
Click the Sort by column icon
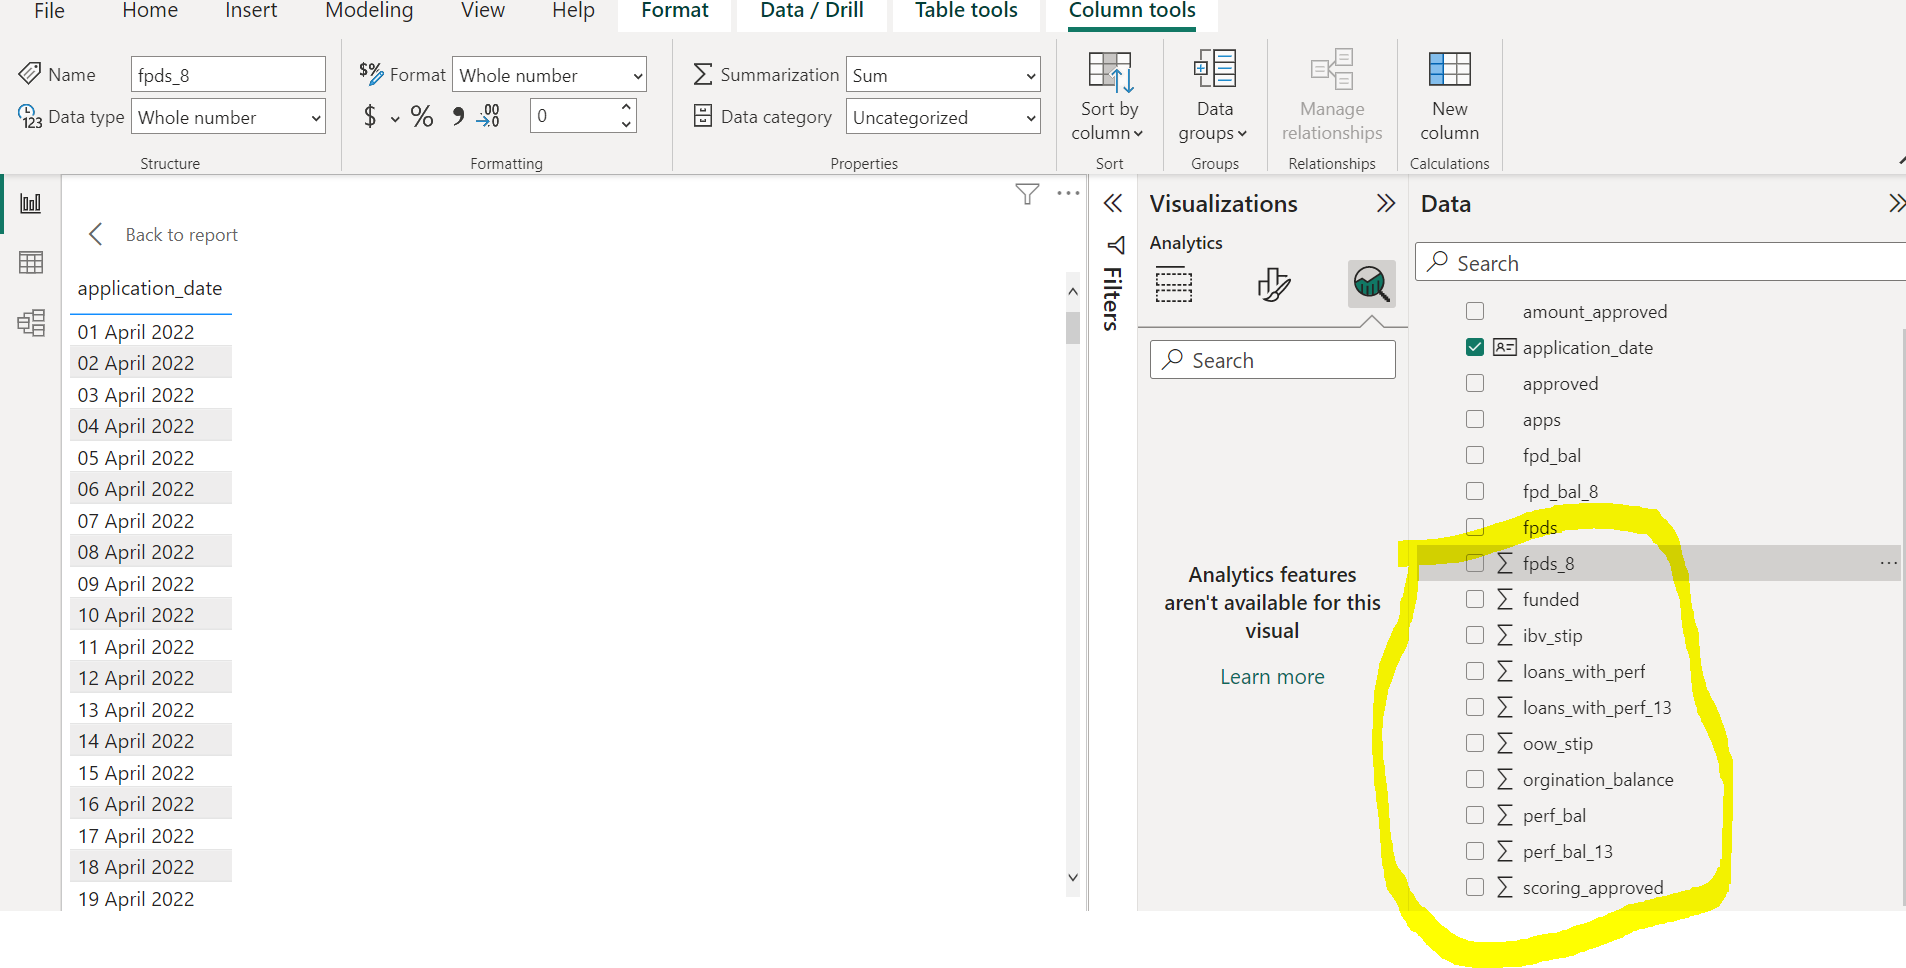pyautogui.click(x=1109, y=72)
